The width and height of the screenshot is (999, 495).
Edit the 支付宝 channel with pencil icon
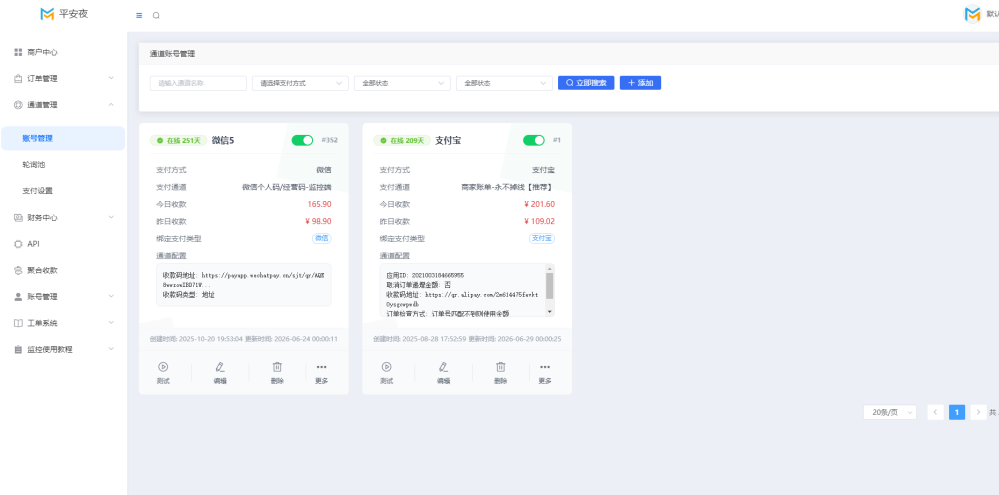(x=443, y=367)
